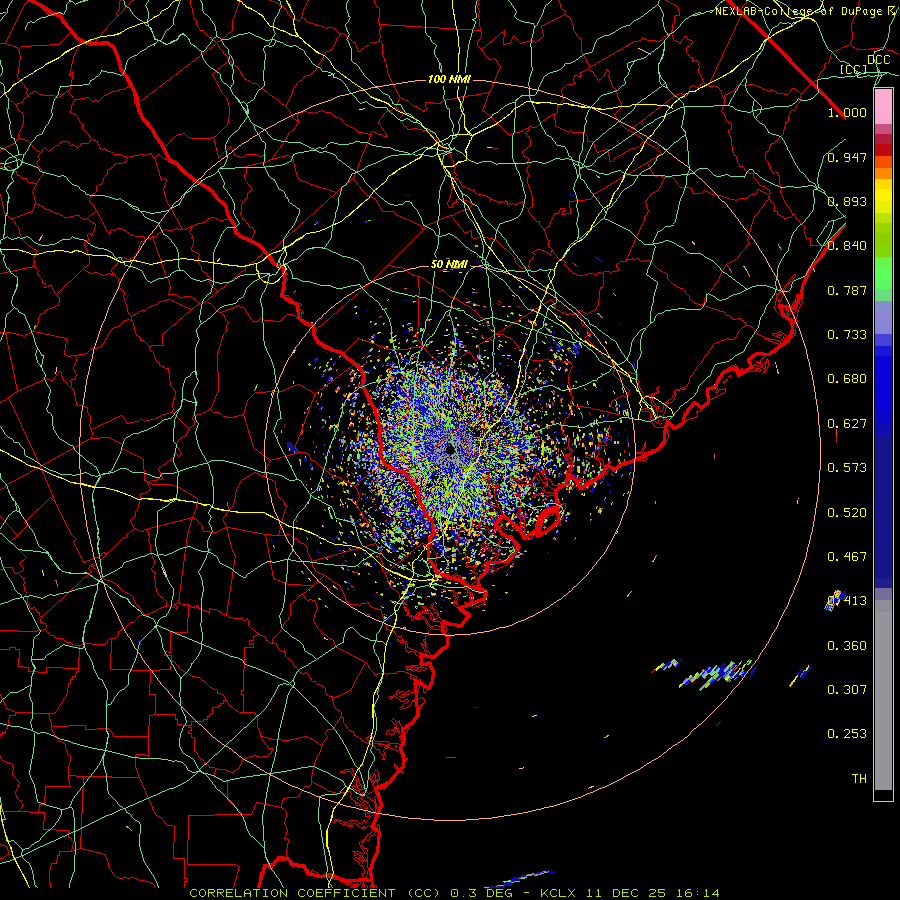Image resolution: width=900 pixels, height=900 pixels.
Task: Click the 0.573 scale value
Action: (x=847, y=468)
